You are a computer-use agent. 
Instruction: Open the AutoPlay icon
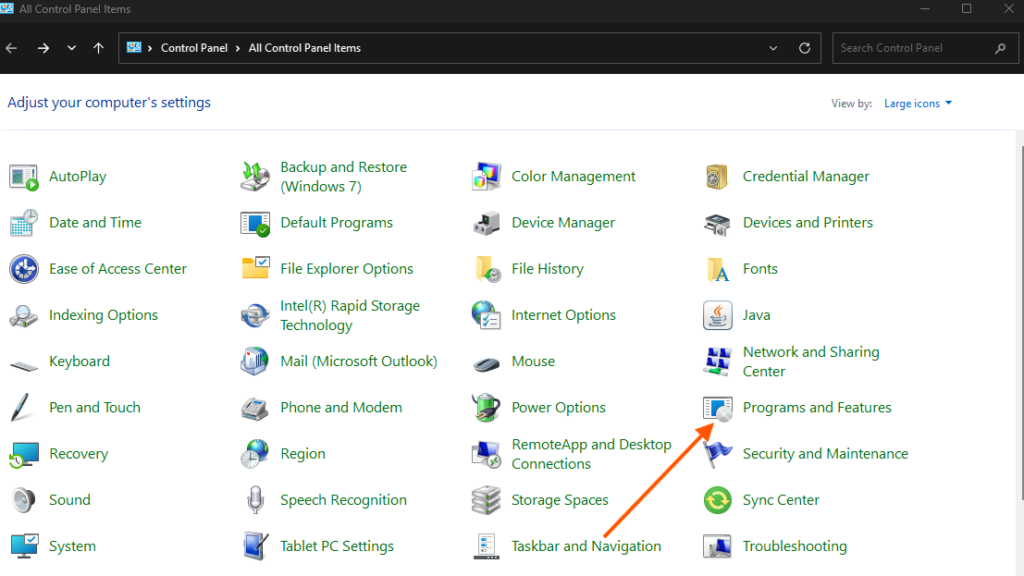pyautogui.click(x=24, y=177)
